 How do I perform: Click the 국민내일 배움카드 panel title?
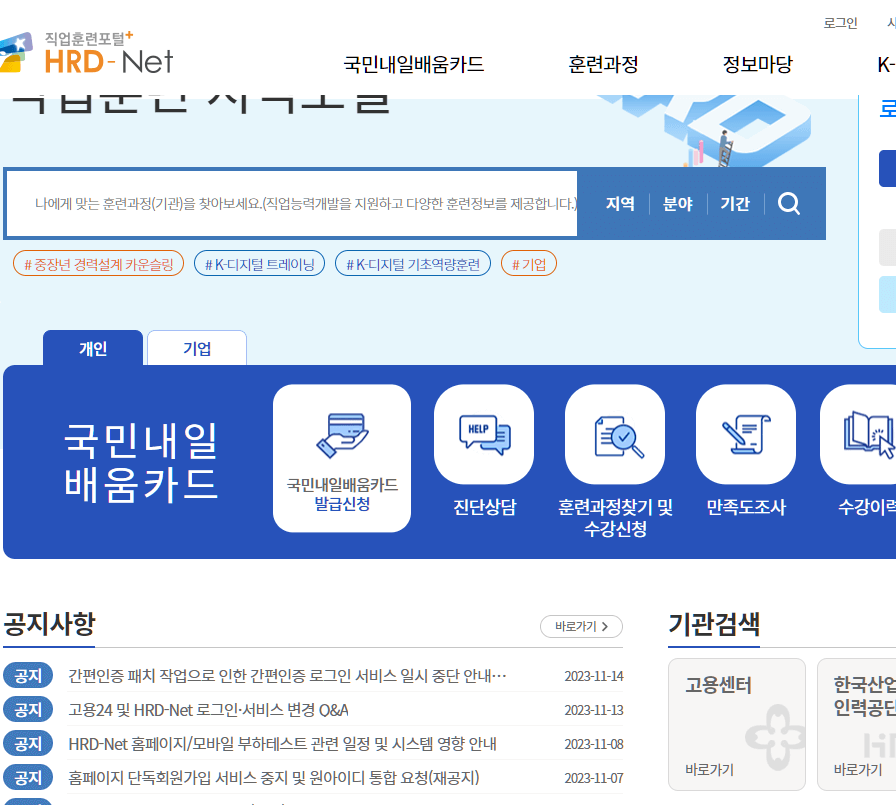click(141, 462)
